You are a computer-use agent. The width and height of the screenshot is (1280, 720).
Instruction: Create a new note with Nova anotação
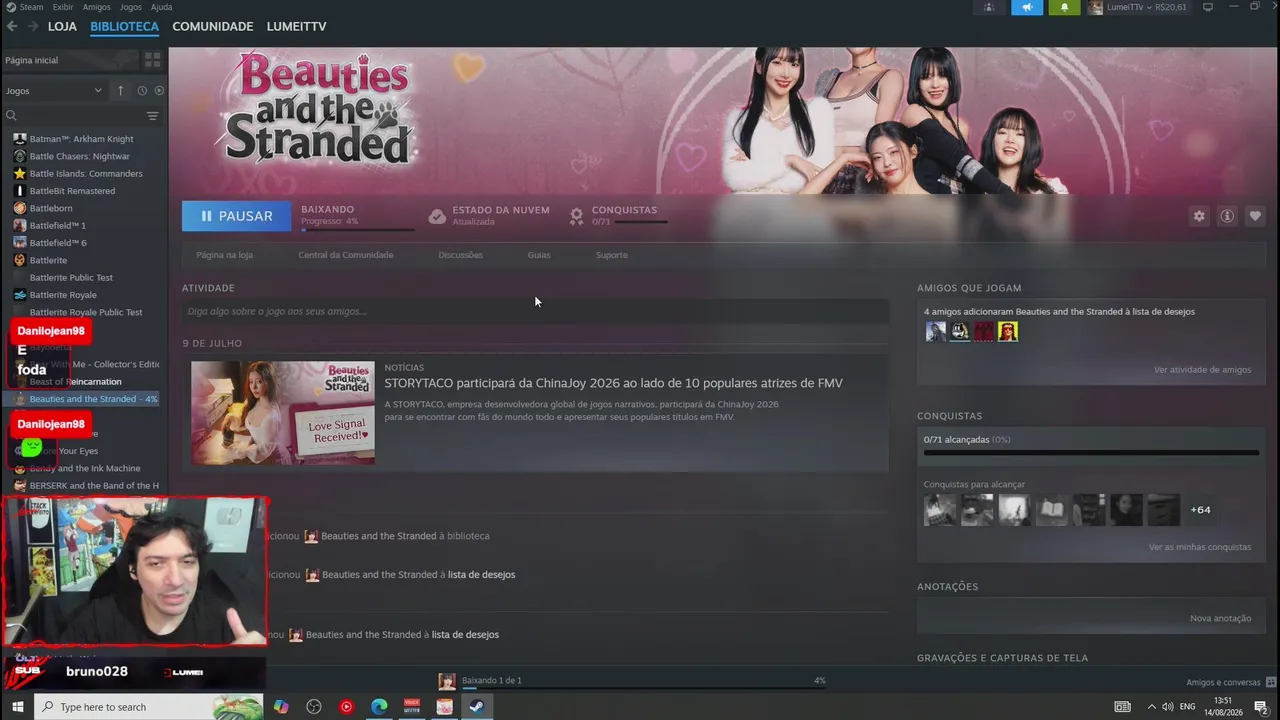point(1220,618)
